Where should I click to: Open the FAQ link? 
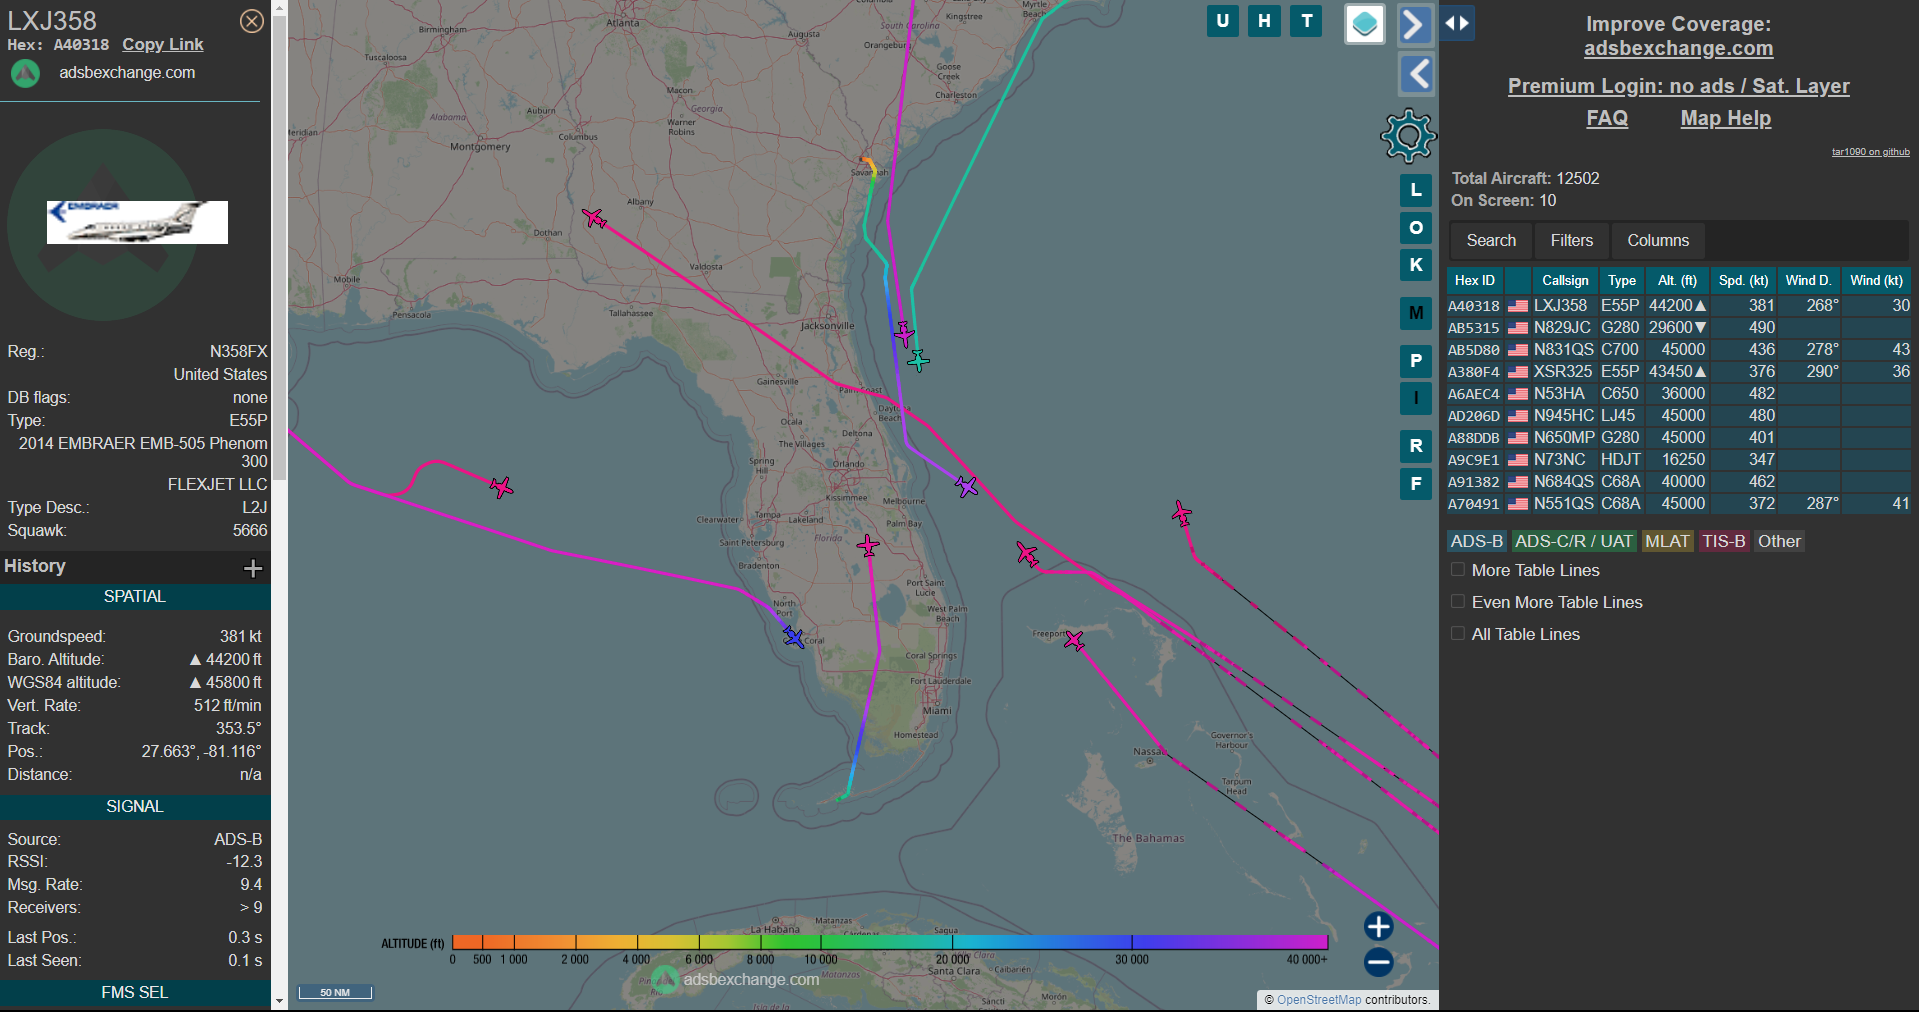tap(1606, 119)
